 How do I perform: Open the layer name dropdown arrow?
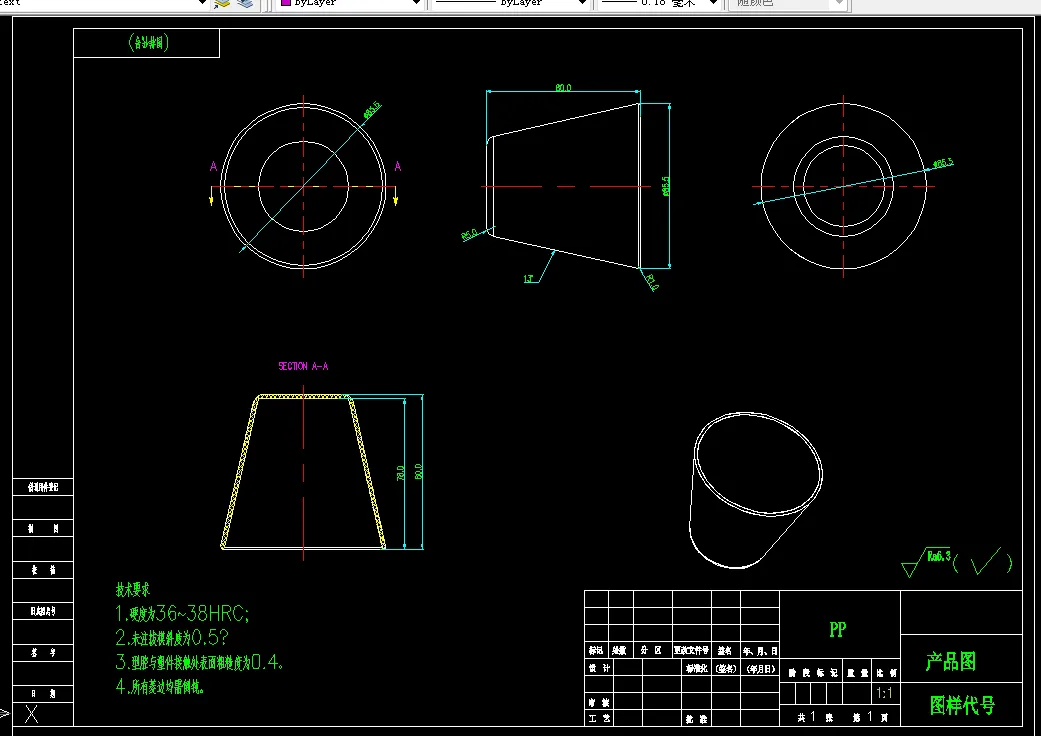[202, 3]
